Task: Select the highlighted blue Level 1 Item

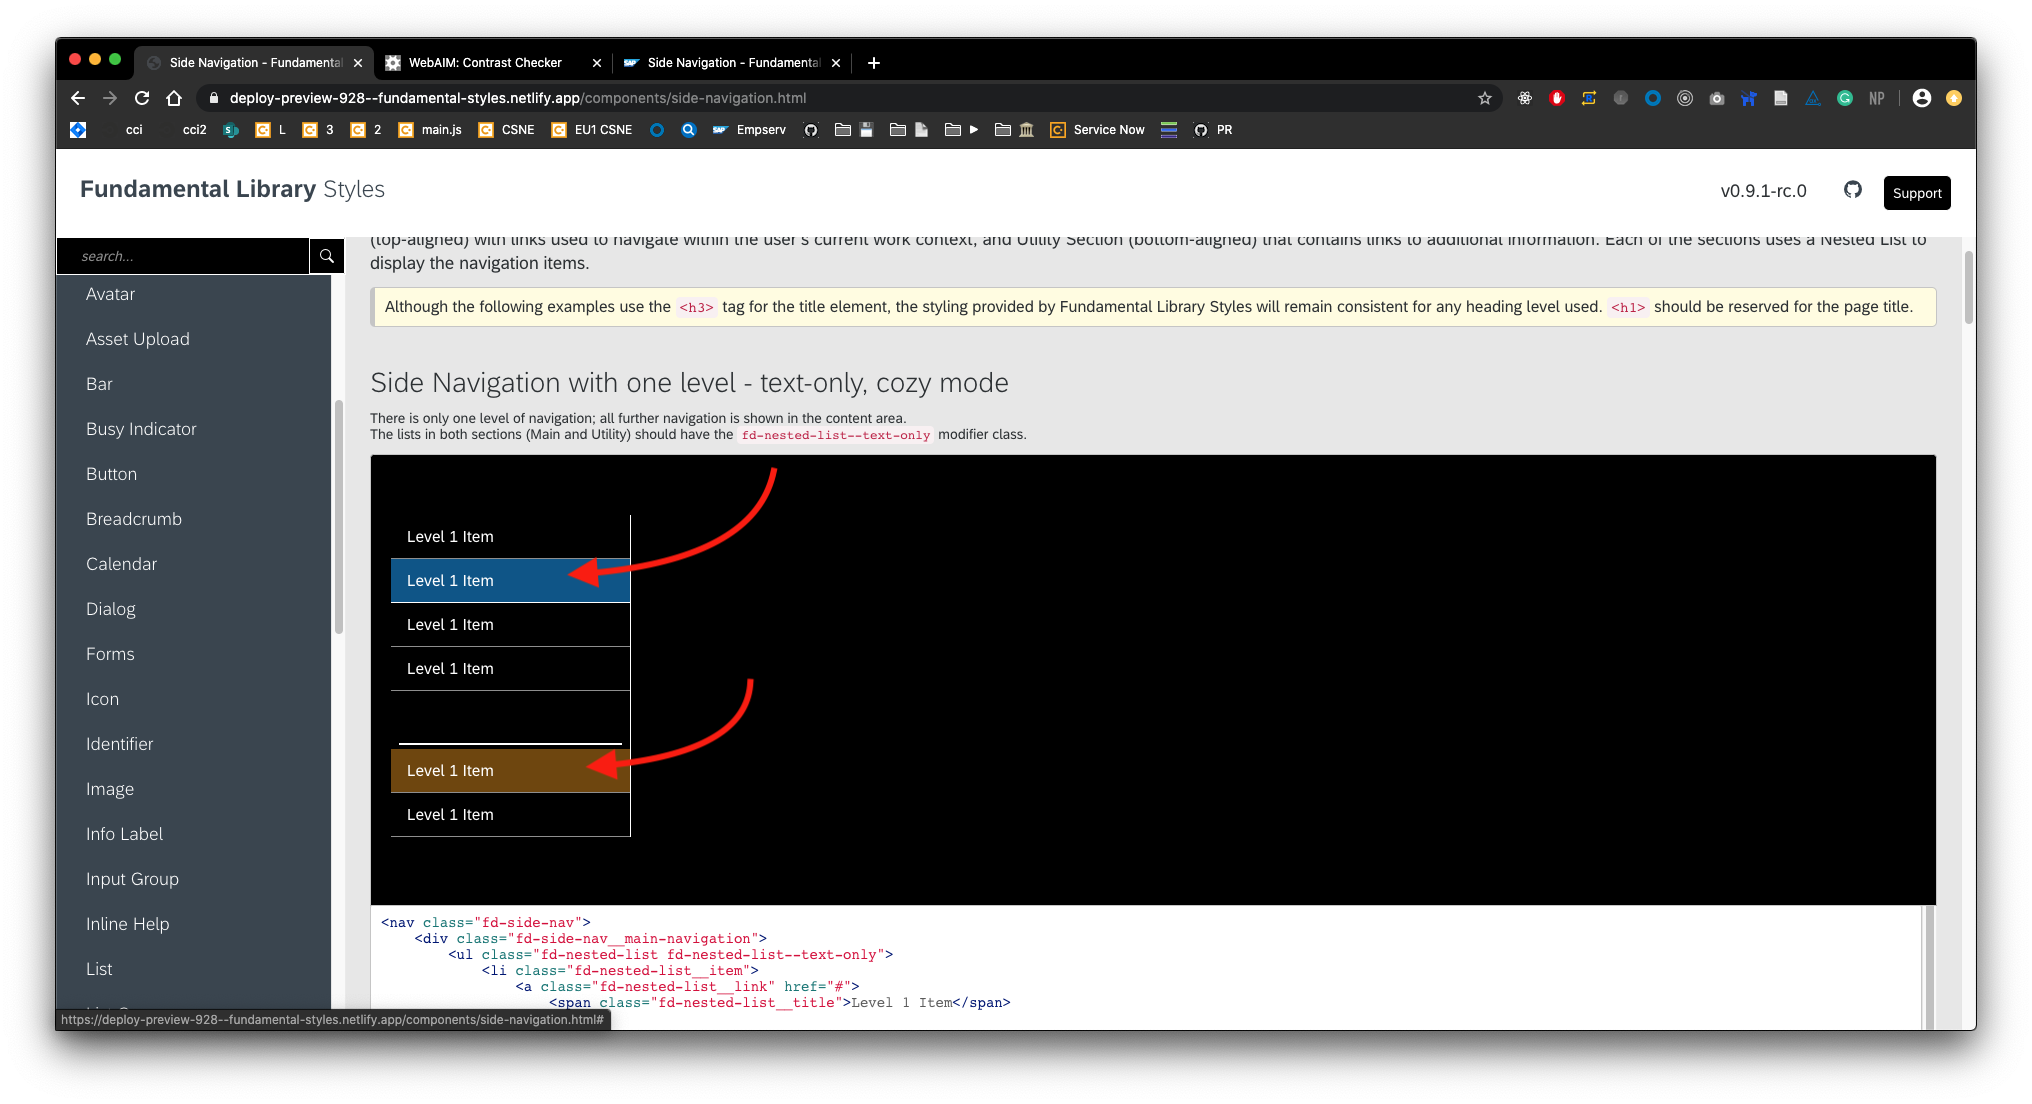Action: tap(450, 580)
